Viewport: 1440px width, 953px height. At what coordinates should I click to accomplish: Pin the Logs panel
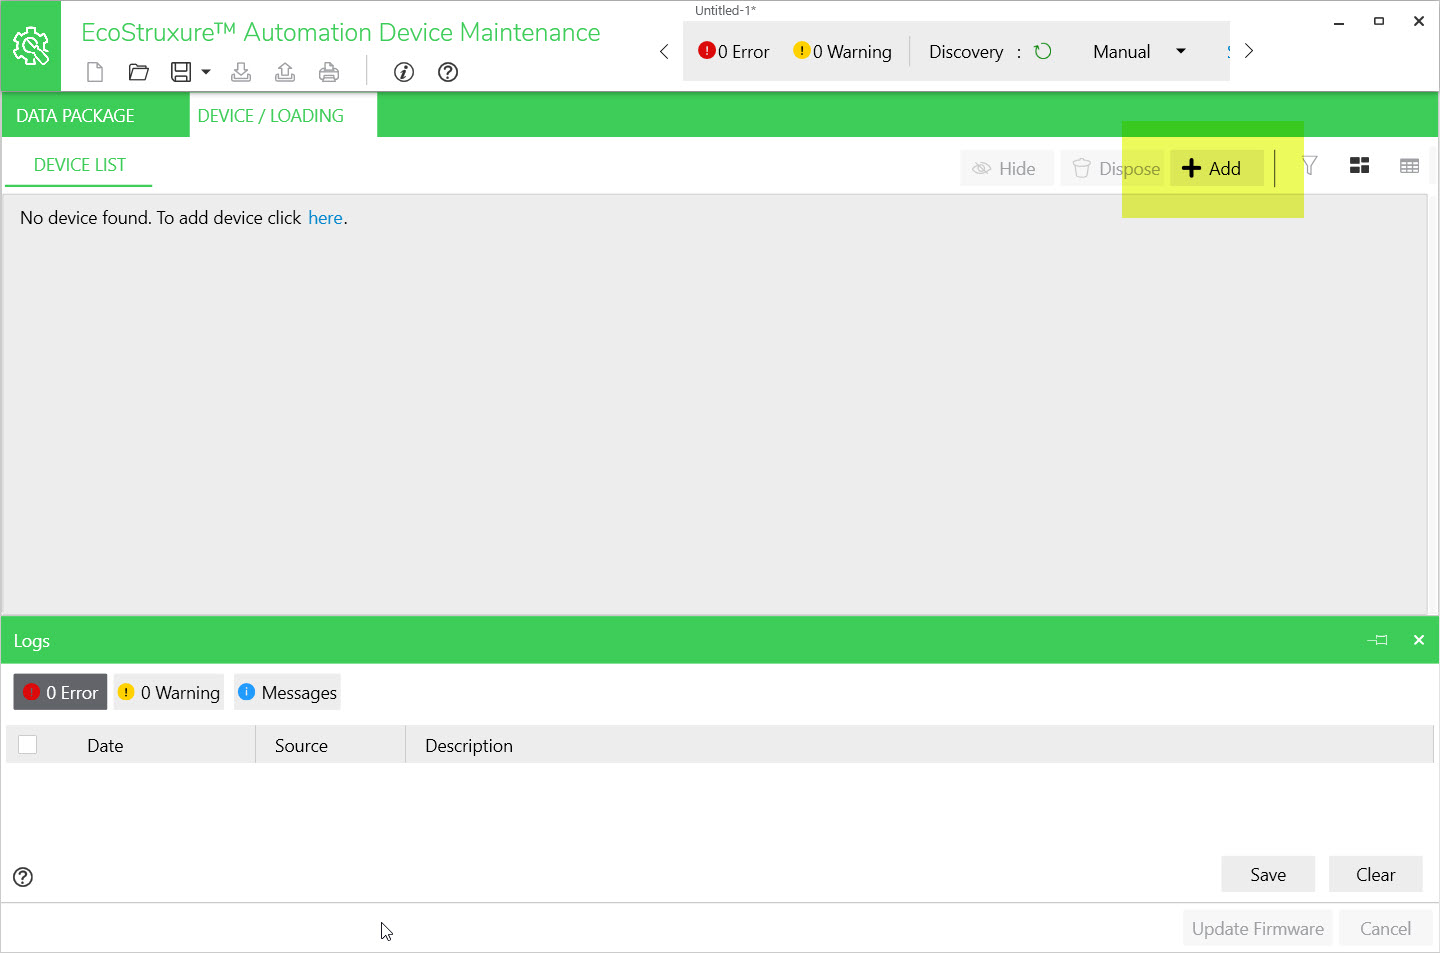click(1378, 640)
